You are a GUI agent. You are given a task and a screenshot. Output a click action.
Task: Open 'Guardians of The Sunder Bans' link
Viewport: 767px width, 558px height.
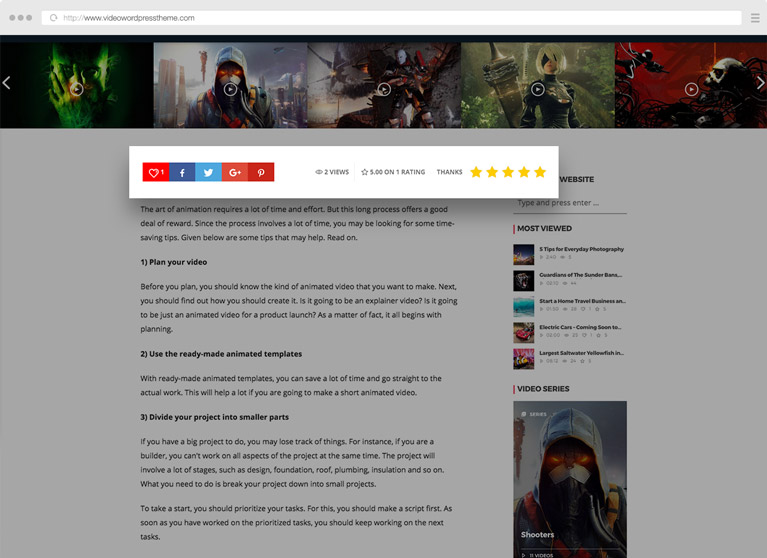coord(581,275)
